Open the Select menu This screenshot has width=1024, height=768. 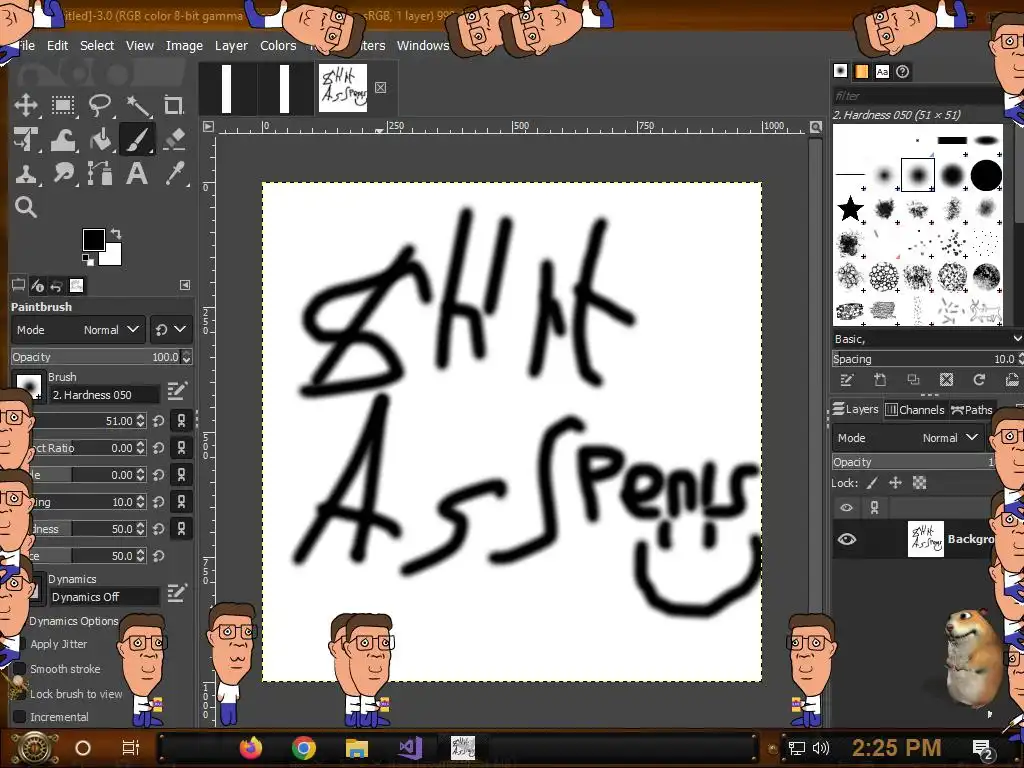97,45
